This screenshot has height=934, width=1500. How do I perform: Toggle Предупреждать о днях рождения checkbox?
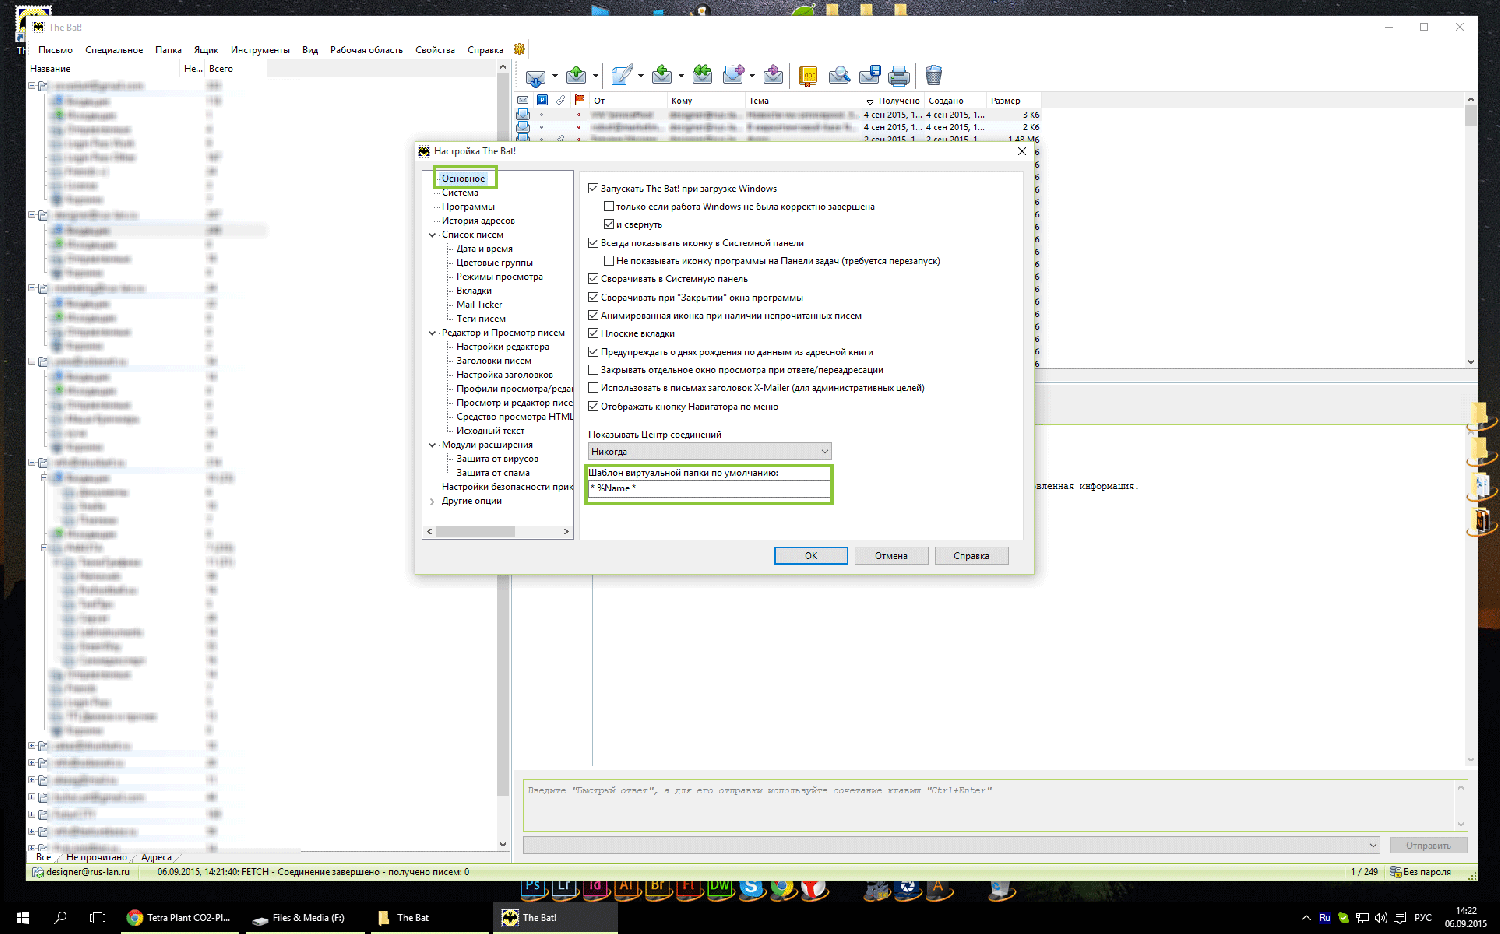click(x=593, y=351)
